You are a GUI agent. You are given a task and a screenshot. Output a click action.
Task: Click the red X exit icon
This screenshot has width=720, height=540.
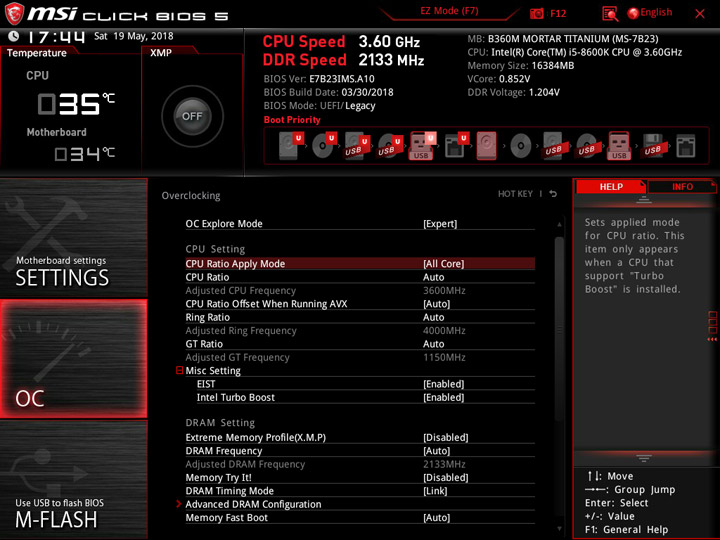point(700,14)
